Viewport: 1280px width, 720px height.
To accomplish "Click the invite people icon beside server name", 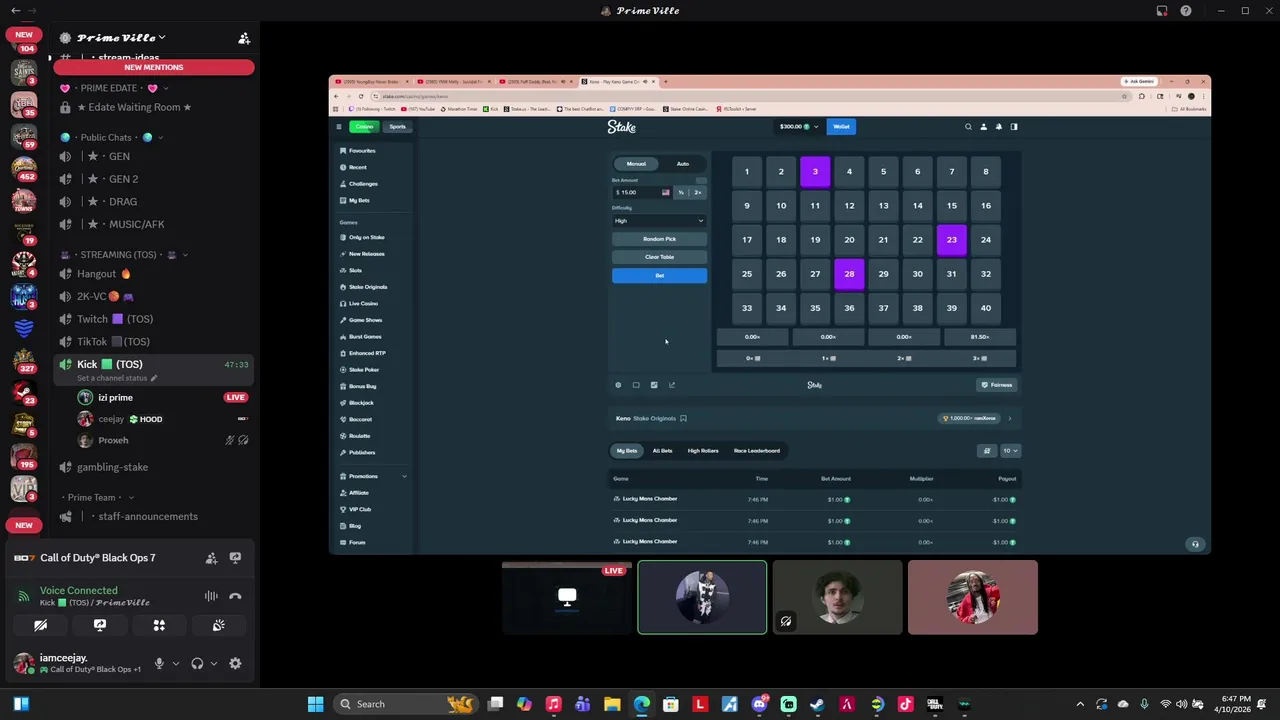I will pos(243,38).
